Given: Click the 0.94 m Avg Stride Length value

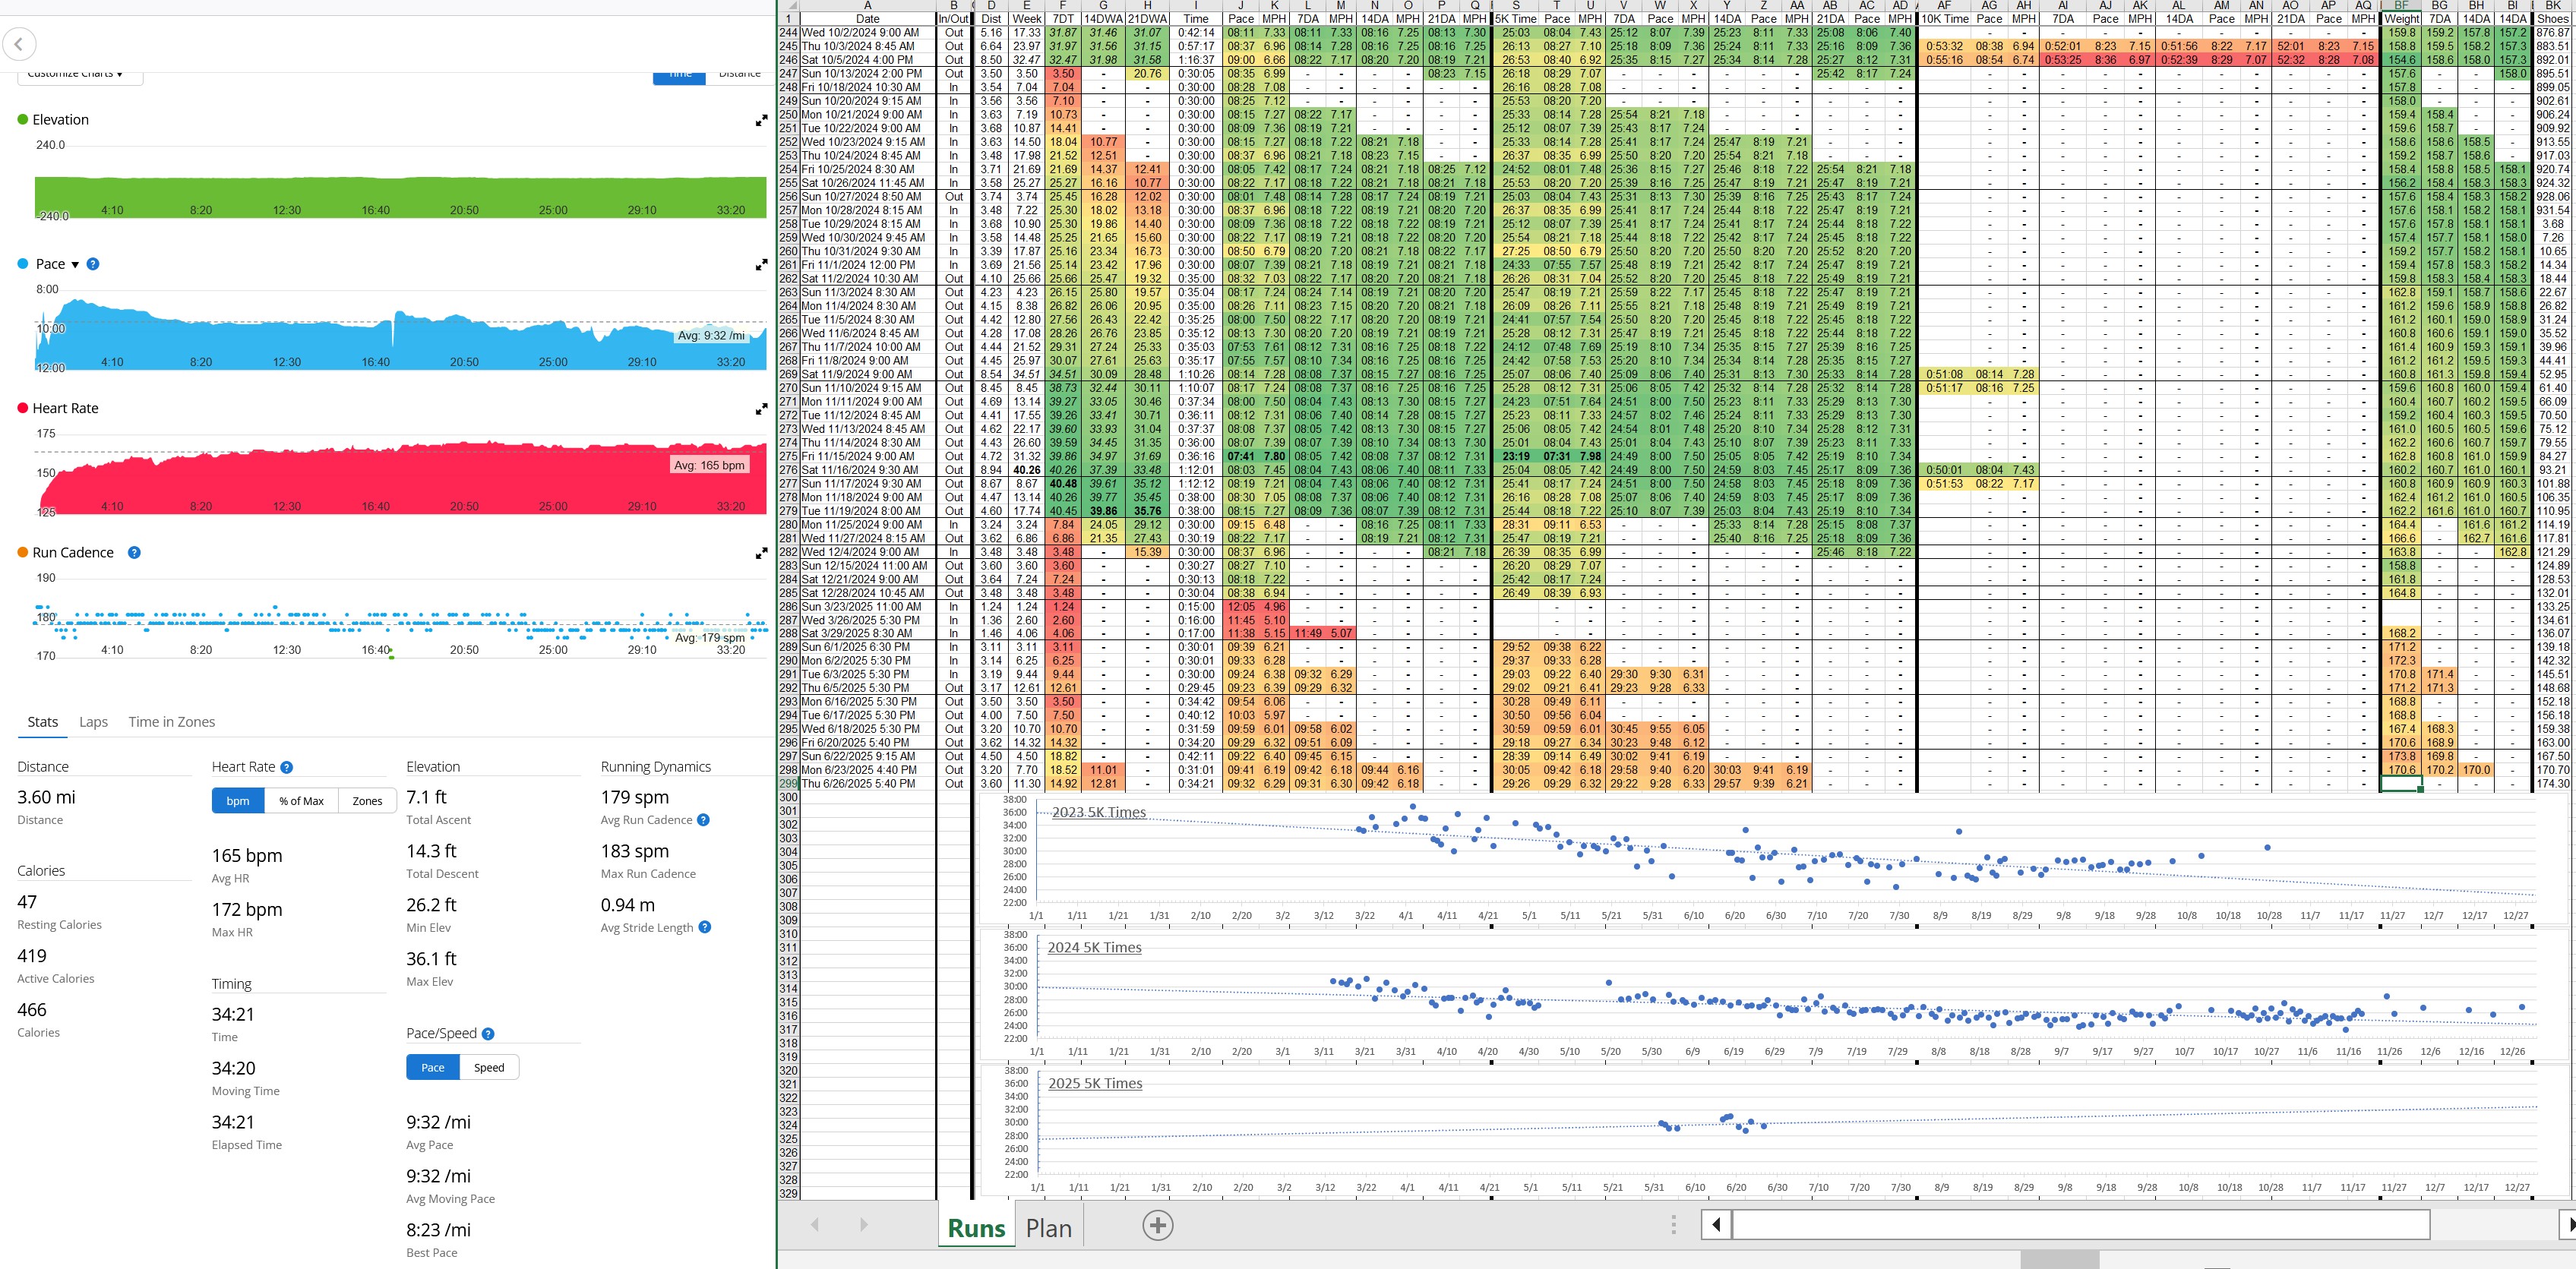Looking at the screenshot, I should coord(628,905).
